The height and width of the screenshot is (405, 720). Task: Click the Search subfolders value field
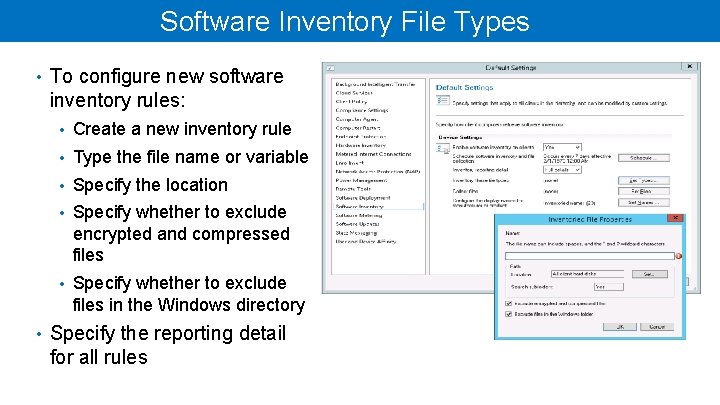(609, 287)
